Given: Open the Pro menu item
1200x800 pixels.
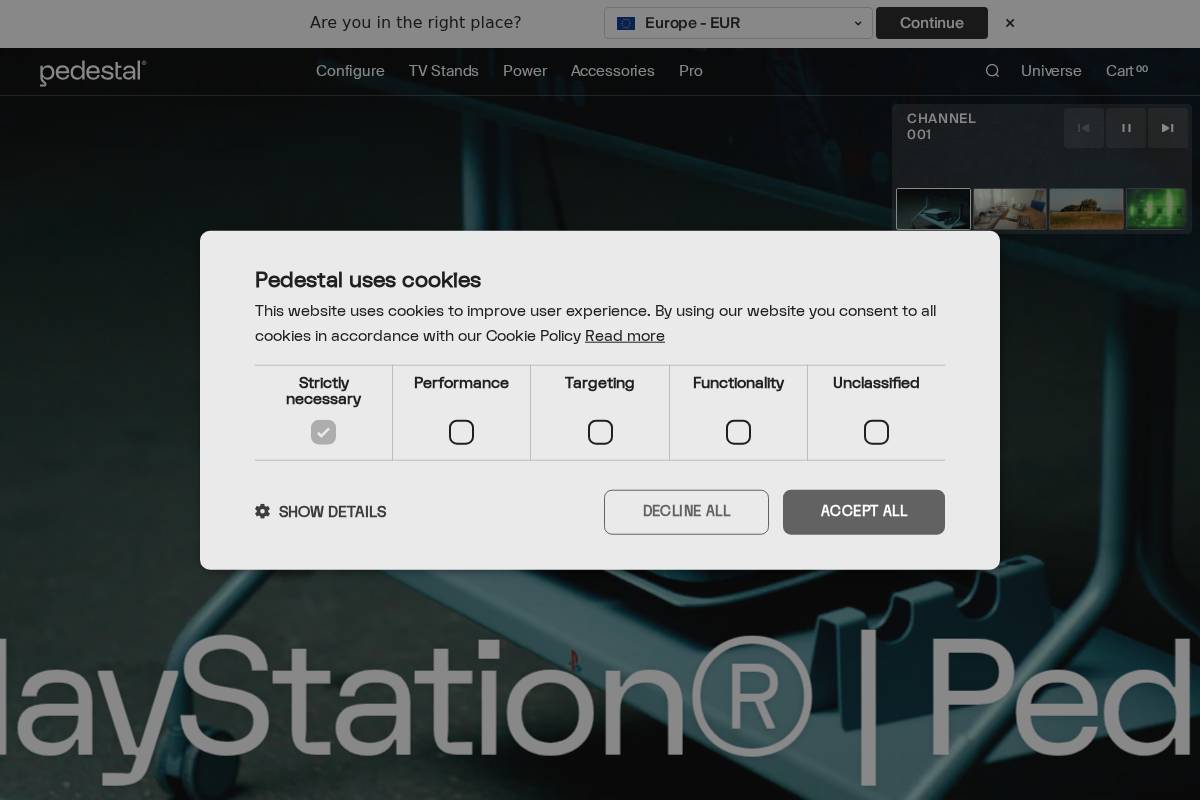Looking at the screenshot, I should (691, 71).
